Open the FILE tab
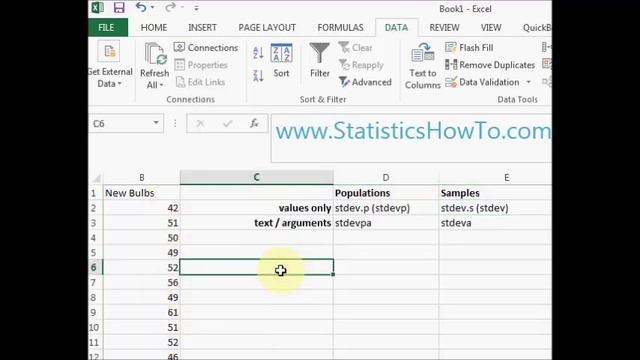640x360 pixels. tap(108, 27)
